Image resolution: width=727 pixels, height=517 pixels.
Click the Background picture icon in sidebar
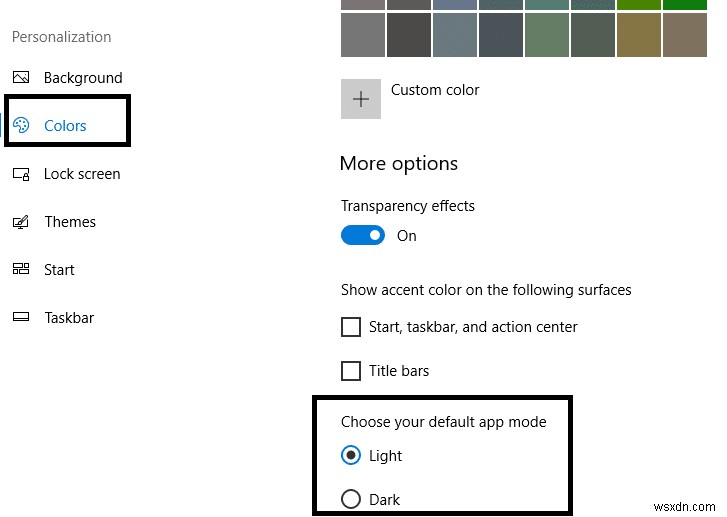point(21,77)
